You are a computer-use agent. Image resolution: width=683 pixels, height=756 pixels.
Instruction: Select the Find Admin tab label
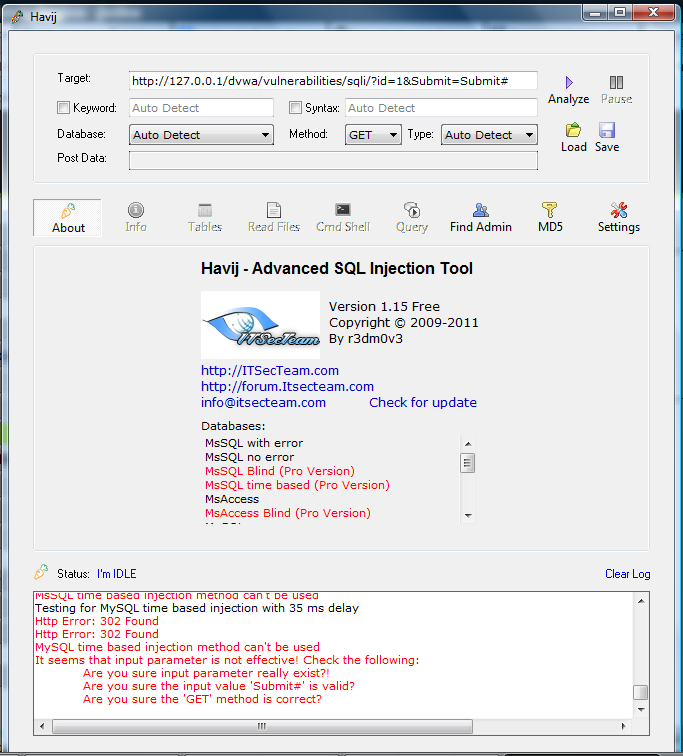coord(481,227)
